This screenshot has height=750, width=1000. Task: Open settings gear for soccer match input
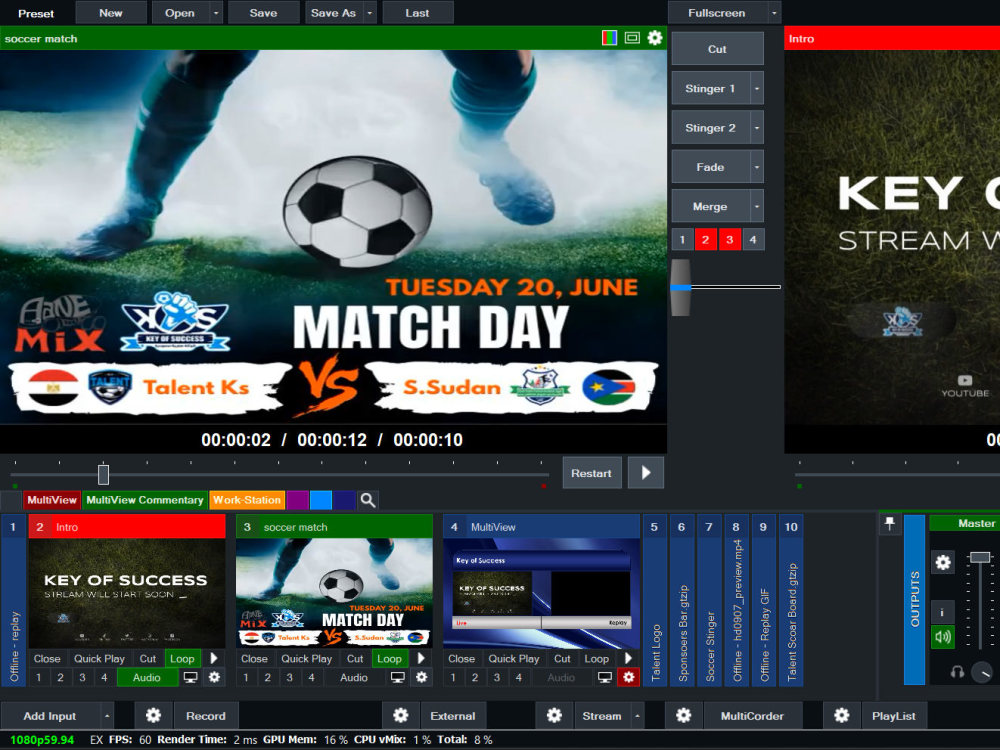click(x=422, y=677)
